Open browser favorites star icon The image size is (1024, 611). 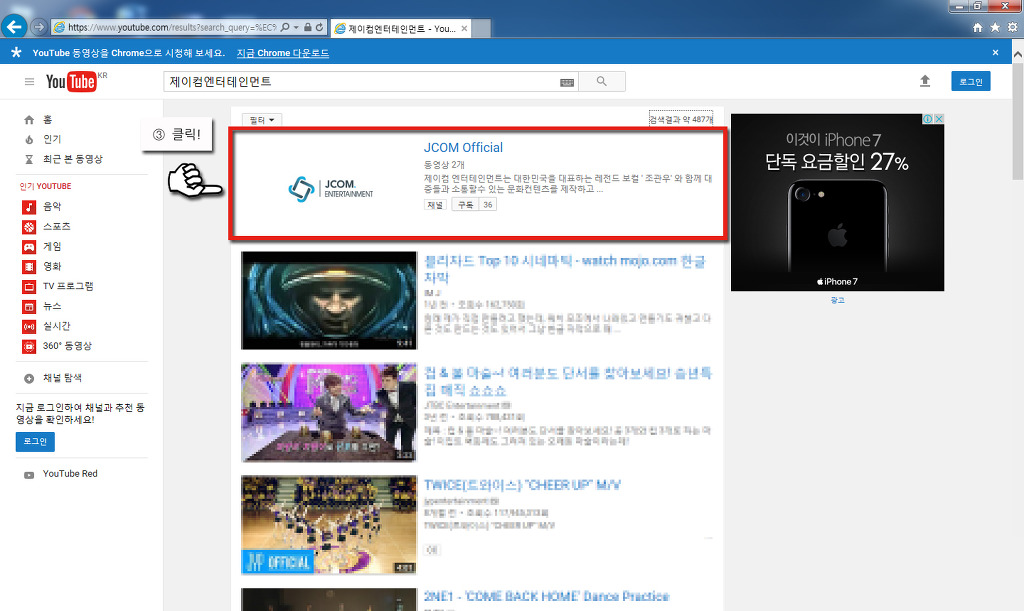(x=995, y=27)
